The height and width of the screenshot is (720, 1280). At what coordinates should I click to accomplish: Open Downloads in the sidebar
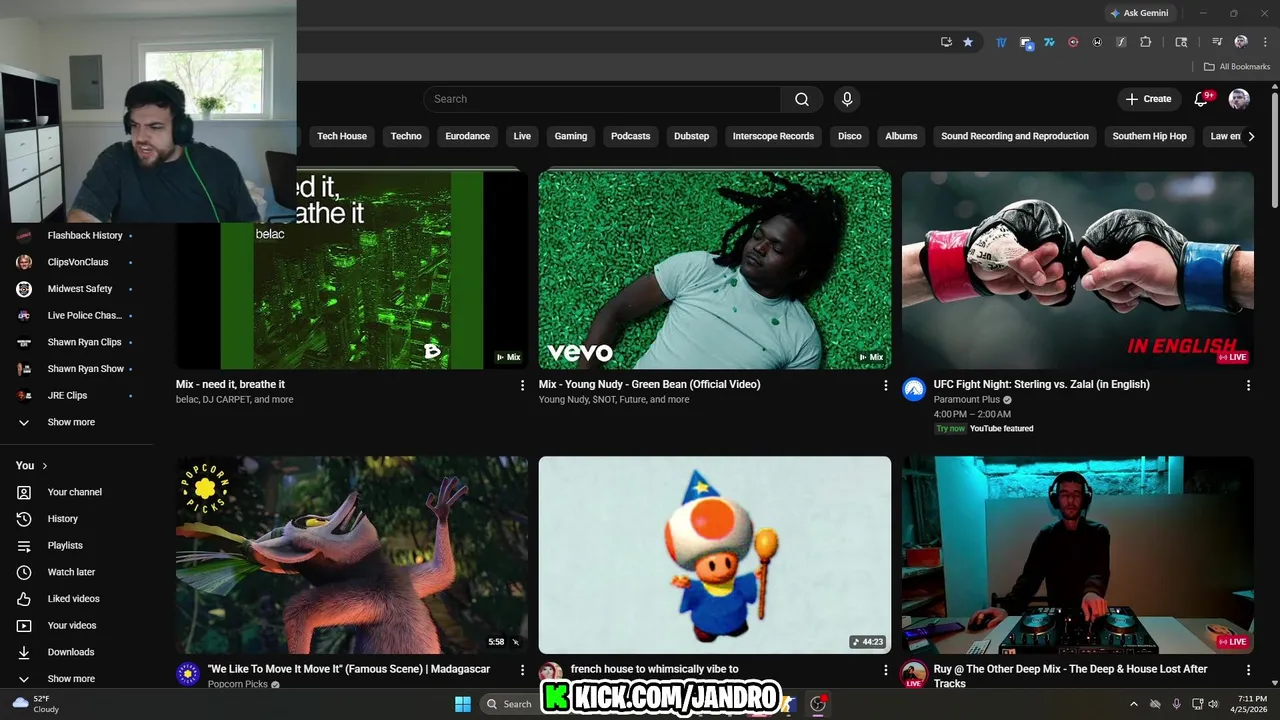coord(71,652)
